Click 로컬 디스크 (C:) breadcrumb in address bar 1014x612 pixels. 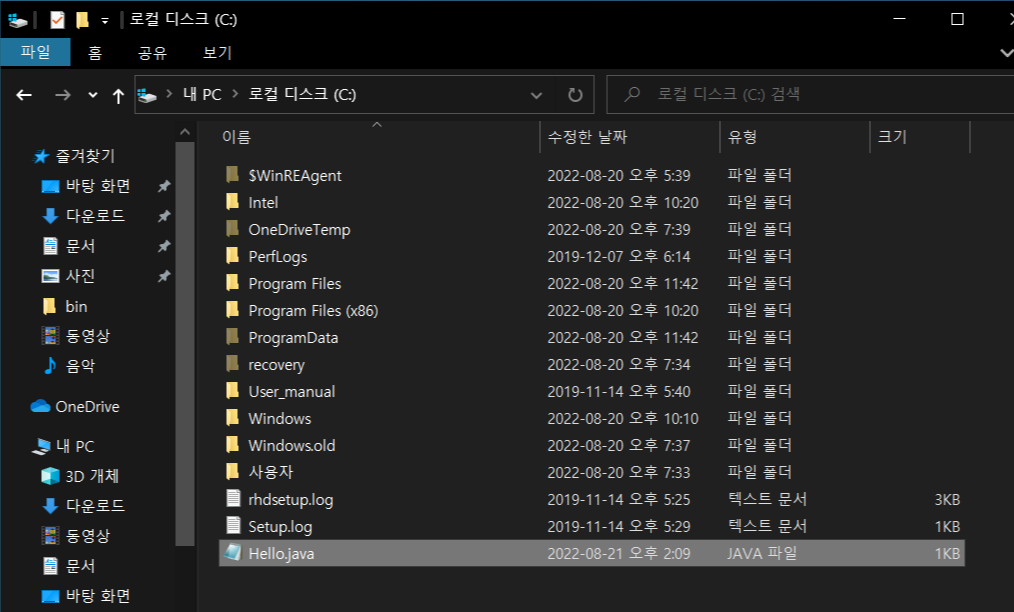coord(303,94)
